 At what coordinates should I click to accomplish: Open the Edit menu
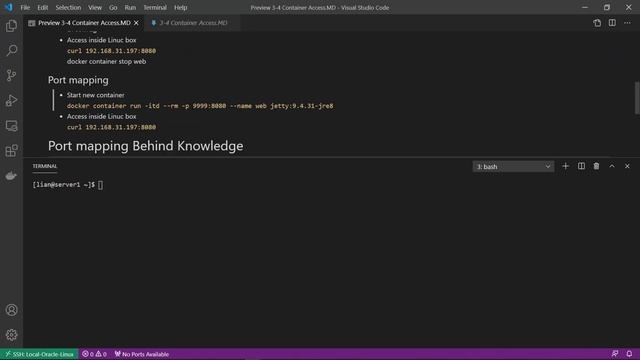click(42, 7)
